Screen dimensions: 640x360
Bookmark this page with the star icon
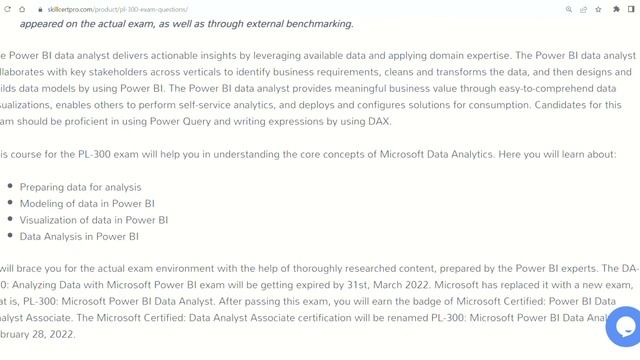[x=598, y=9]
